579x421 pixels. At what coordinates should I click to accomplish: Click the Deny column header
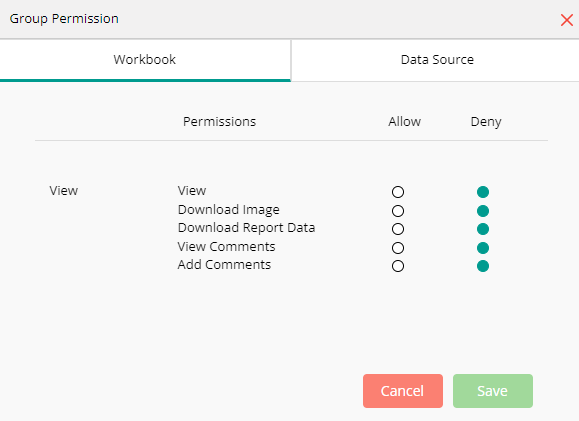pyautogui.click(x=486, y=122)
